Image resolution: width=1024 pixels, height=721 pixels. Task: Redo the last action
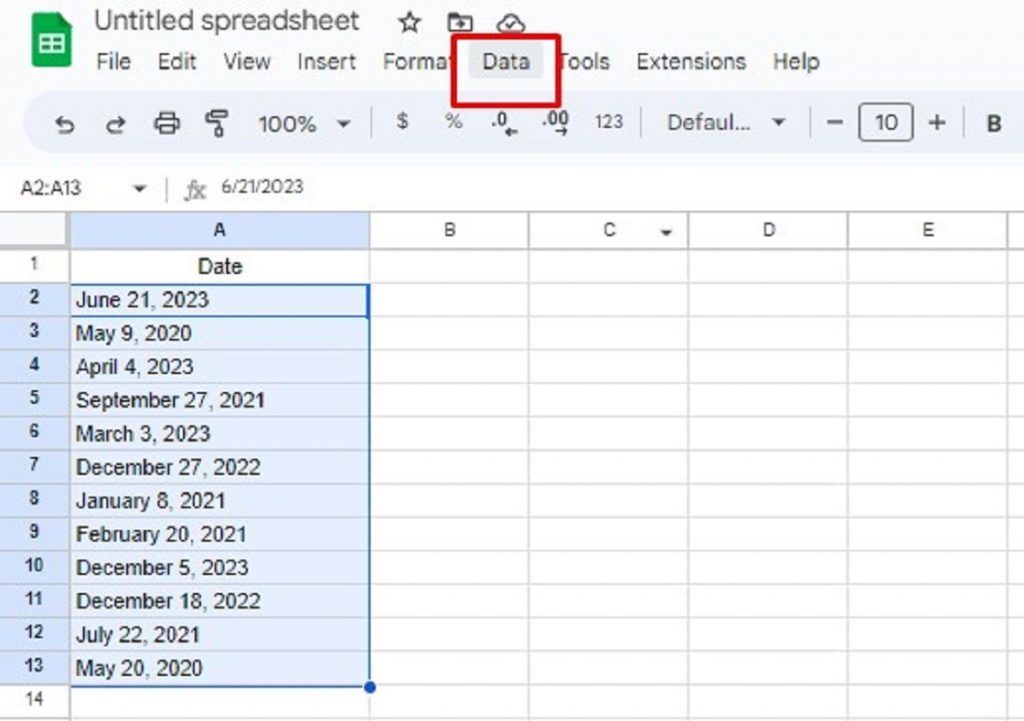(x=116, y=123)
